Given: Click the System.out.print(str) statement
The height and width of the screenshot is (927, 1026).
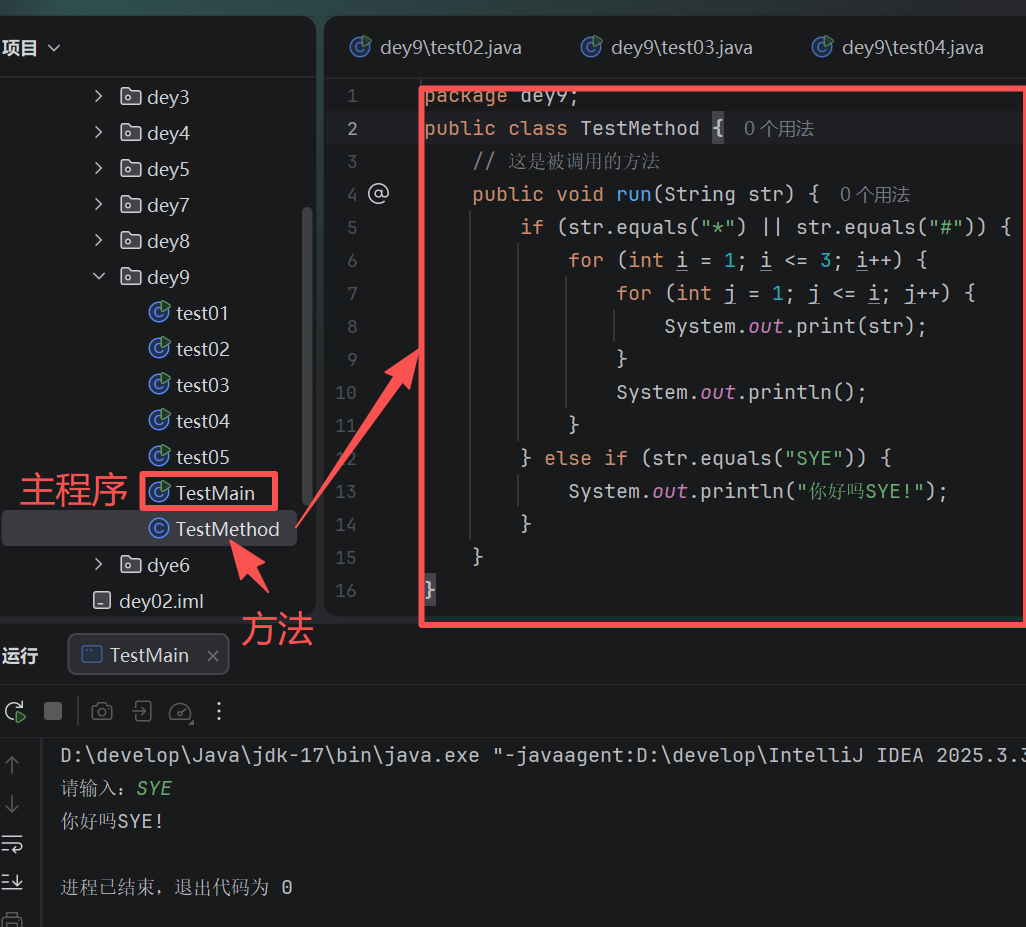Looking at the screenshot, I should pyautogui.click(x=795, y=326).
